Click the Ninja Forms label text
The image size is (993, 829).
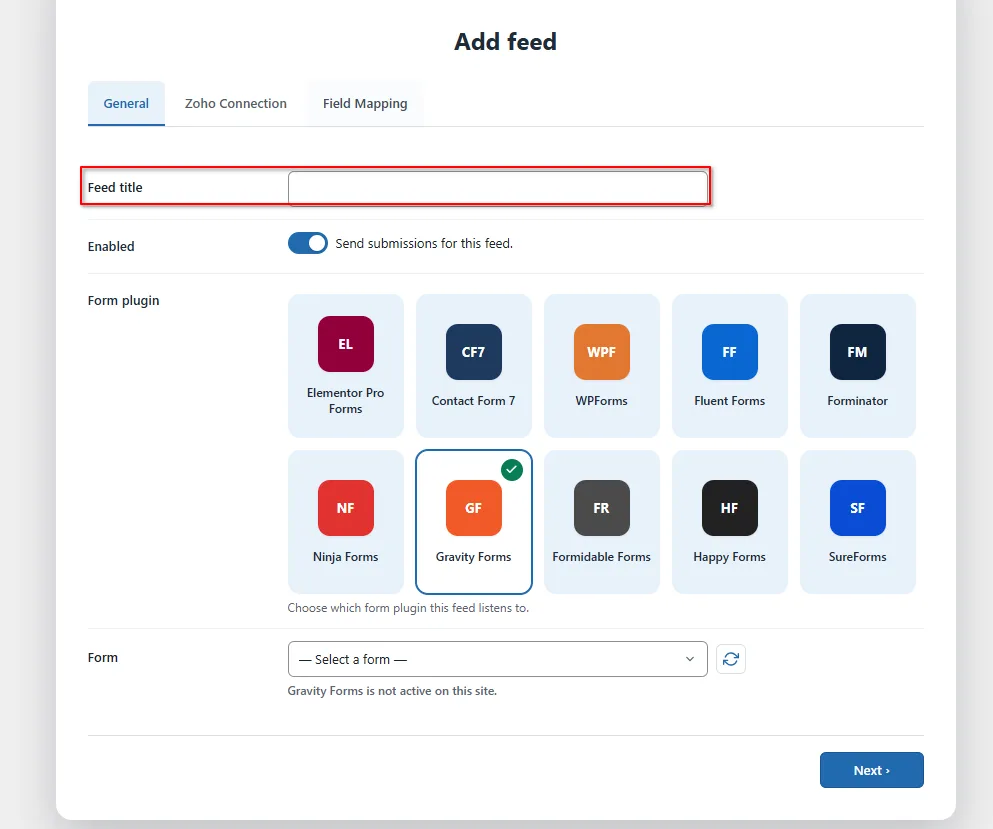point(346,557)
